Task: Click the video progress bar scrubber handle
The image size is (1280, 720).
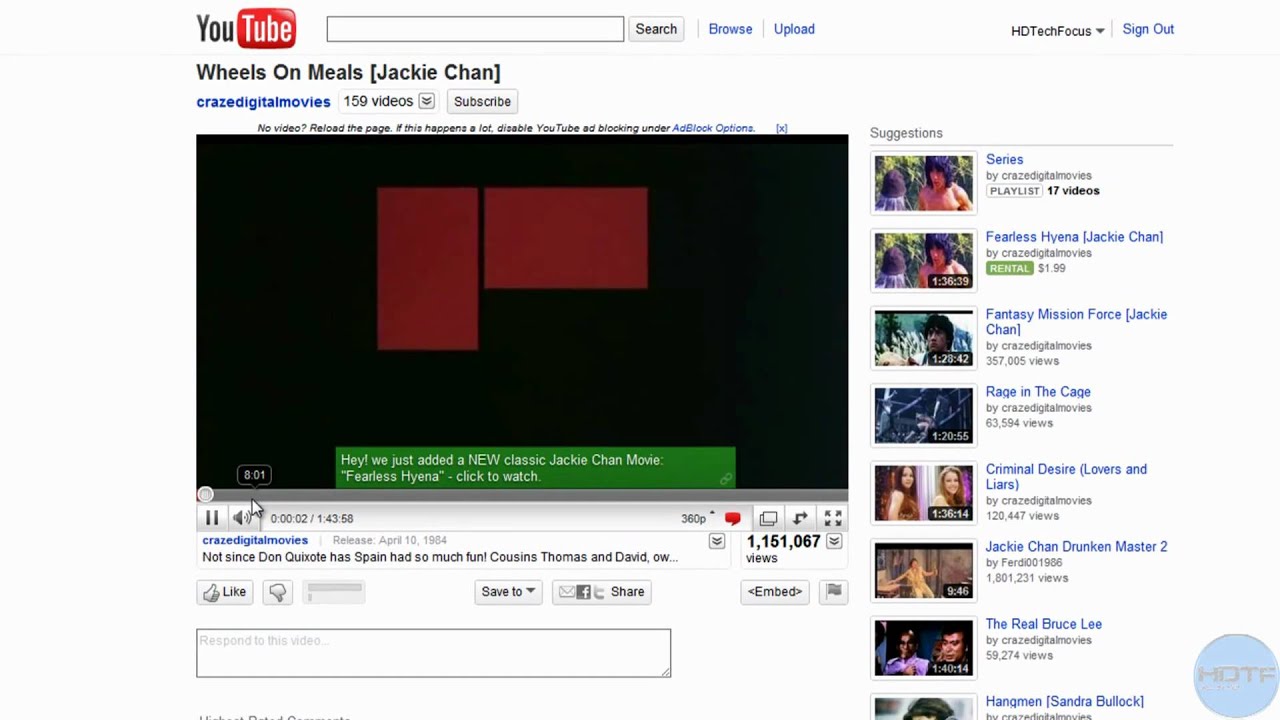Action: pyautogui.click(x=205, y=495)
